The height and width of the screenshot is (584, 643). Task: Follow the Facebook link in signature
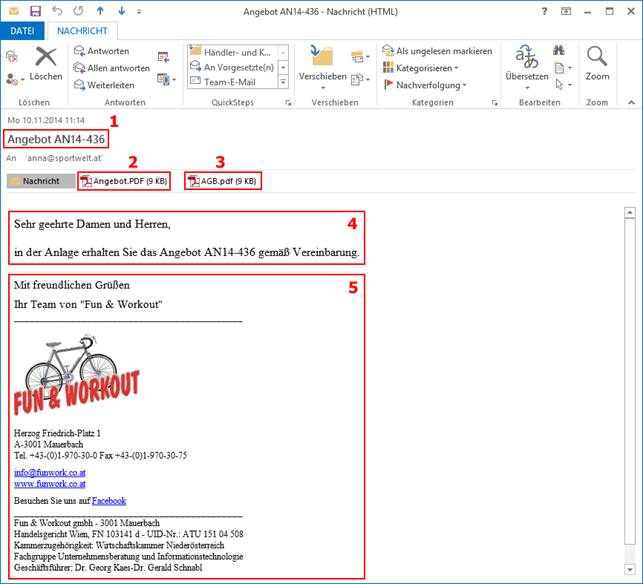(x=109, y=500)
